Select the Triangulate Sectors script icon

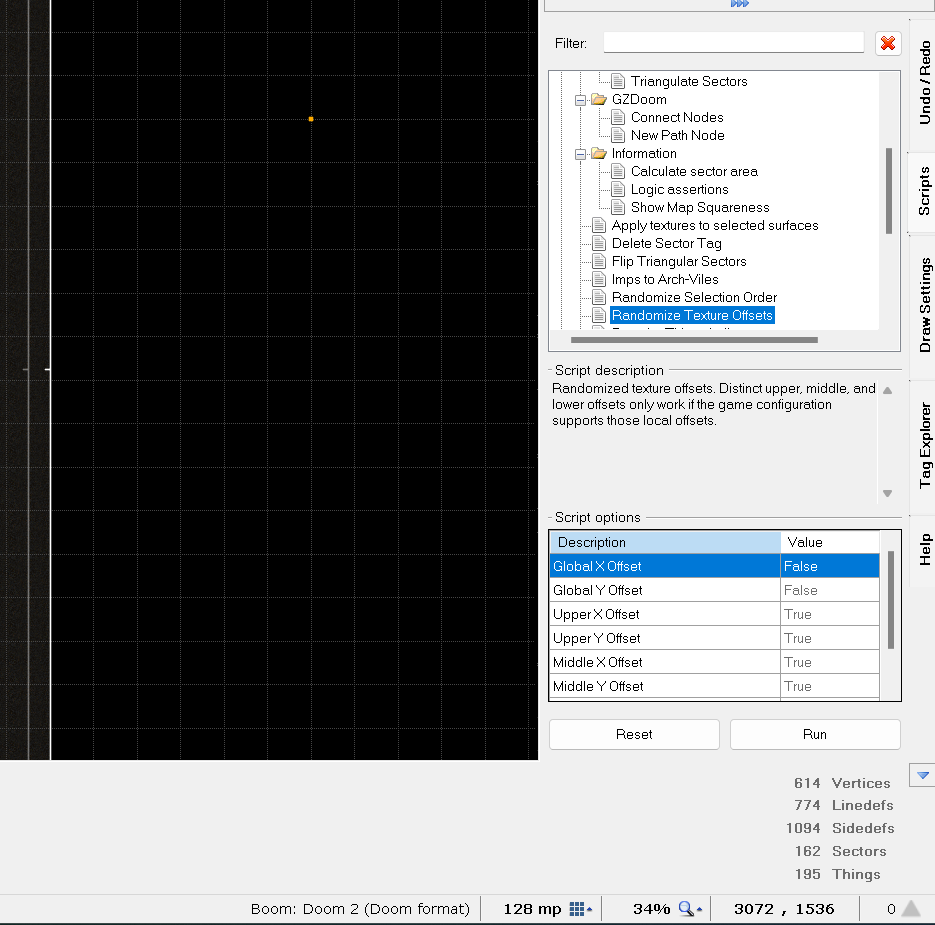point(618,81)
